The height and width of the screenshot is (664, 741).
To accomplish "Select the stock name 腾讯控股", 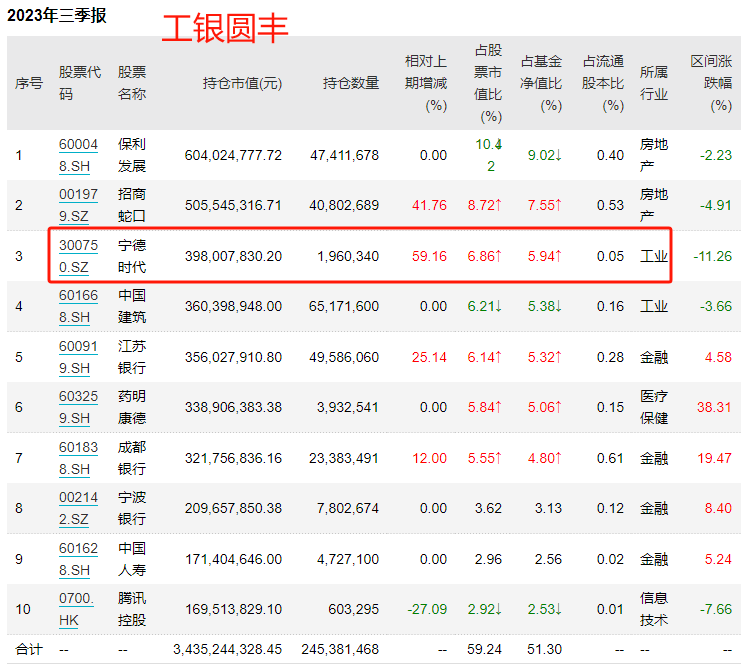I will tap(132, 610).
